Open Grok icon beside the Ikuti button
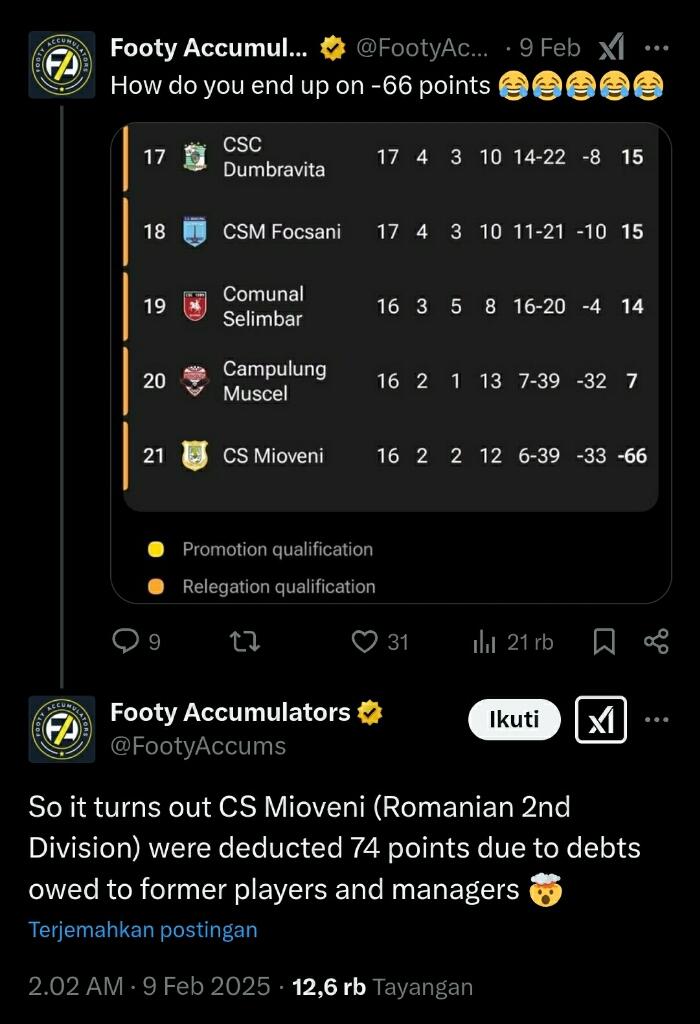Image resolution: width=700 pixels, height=1024 pixels. click(601, 719)
